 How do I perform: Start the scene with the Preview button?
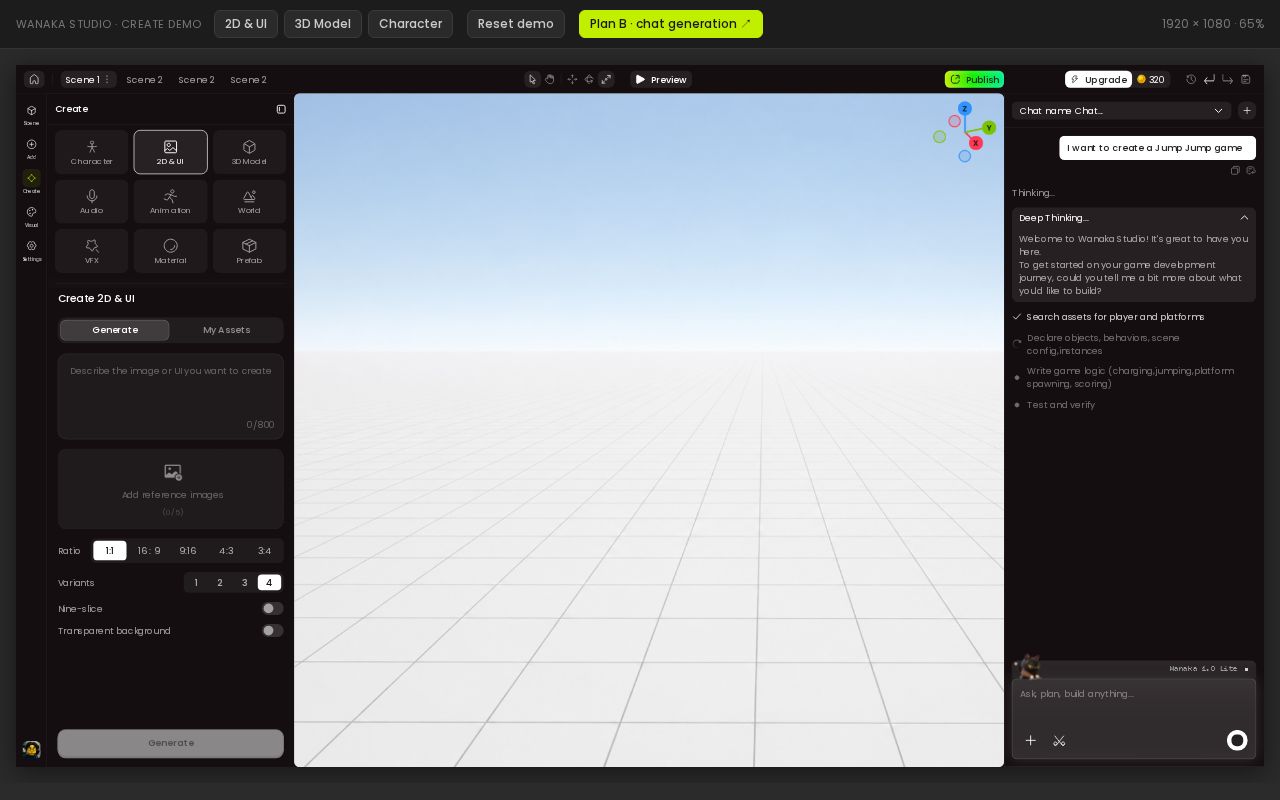point(661,79)
